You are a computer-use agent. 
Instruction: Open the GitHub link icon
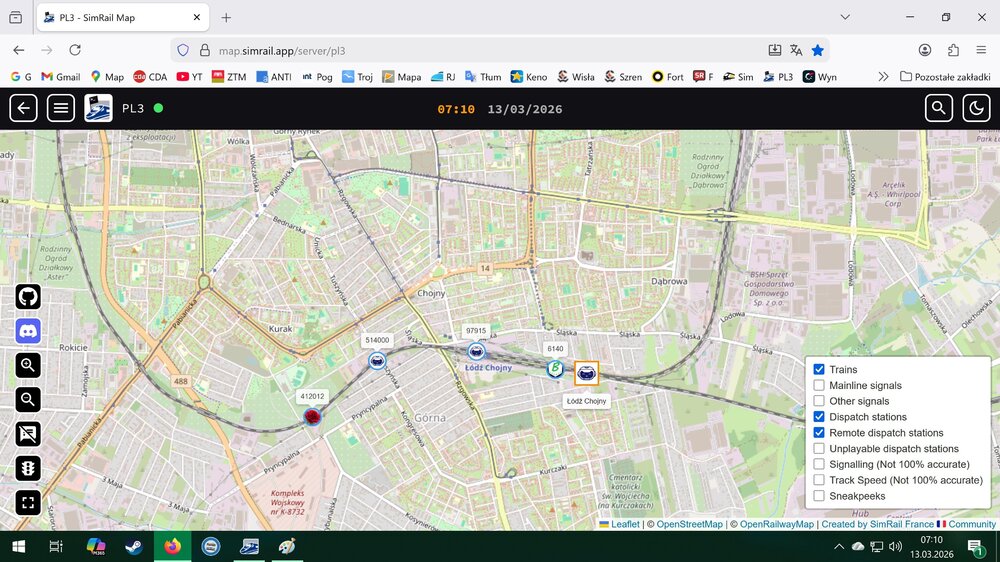[28, 297]
